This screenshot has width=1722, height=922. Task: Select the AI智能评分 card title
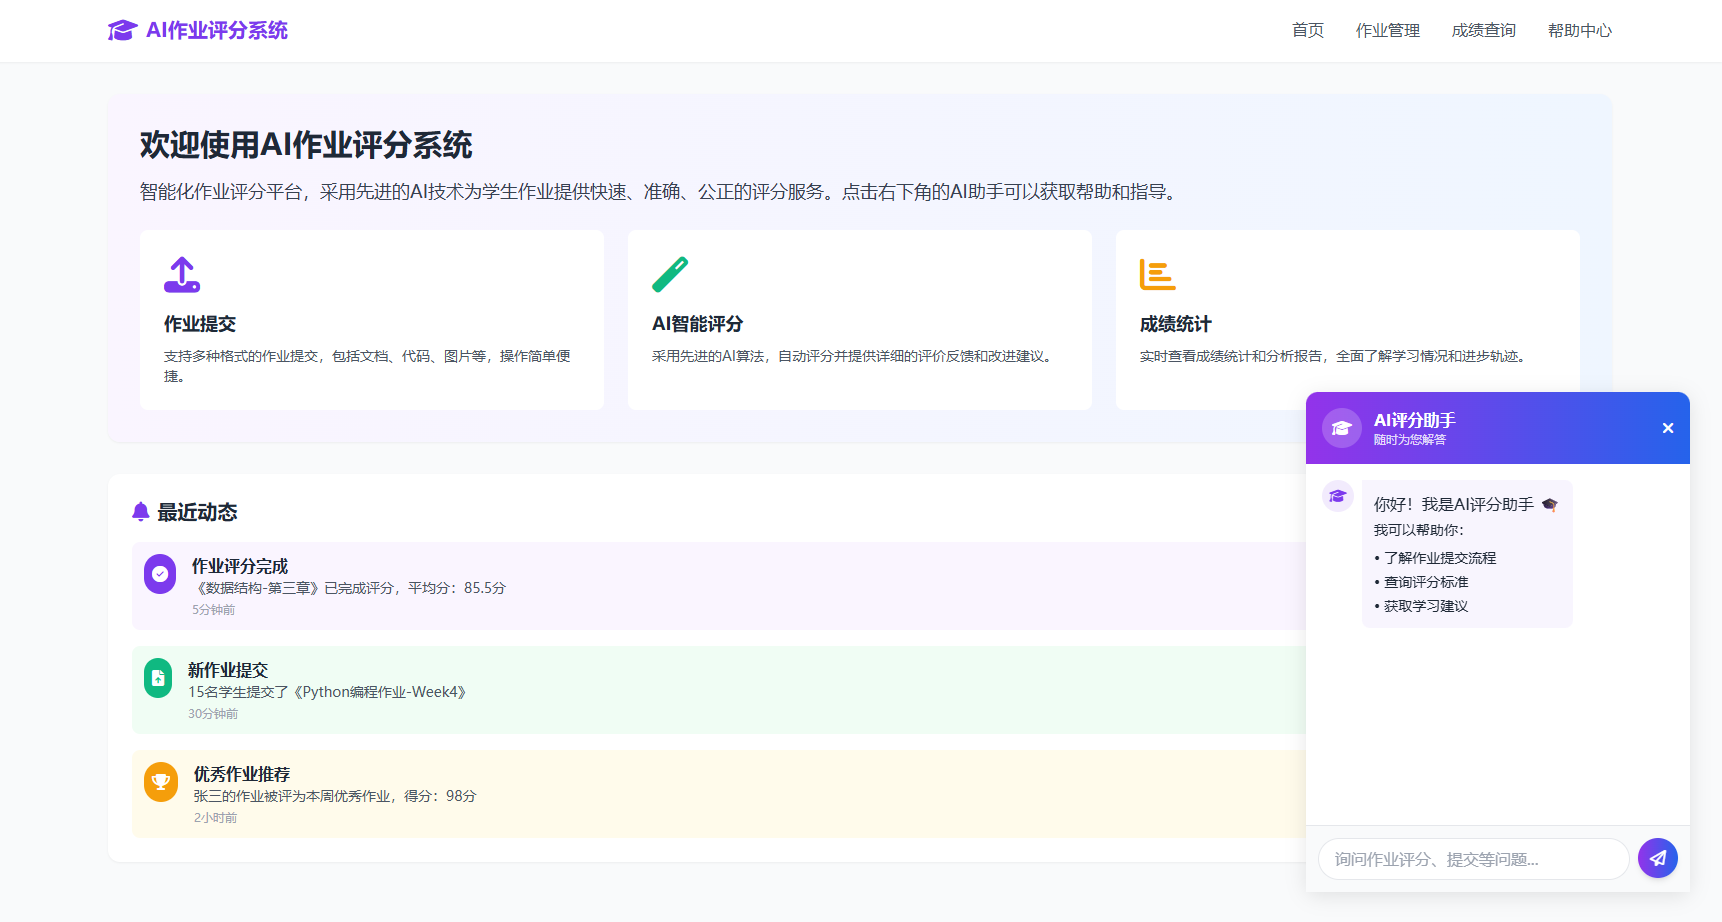[698, 324]
